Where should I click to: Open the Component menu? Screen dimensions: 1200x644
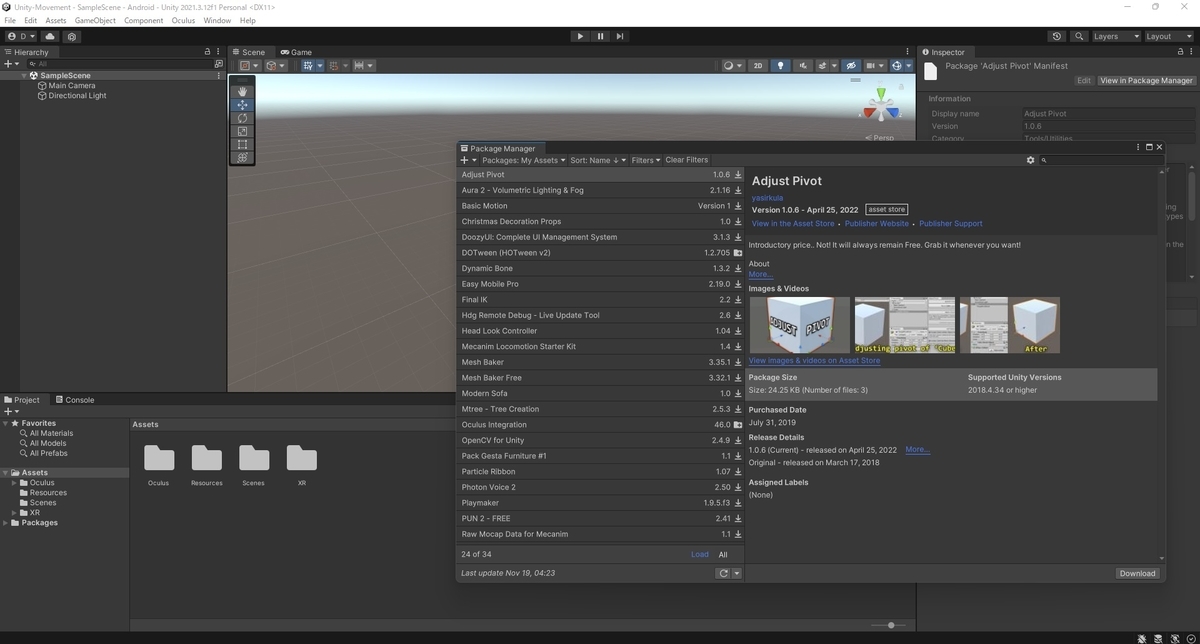point(143,20)
